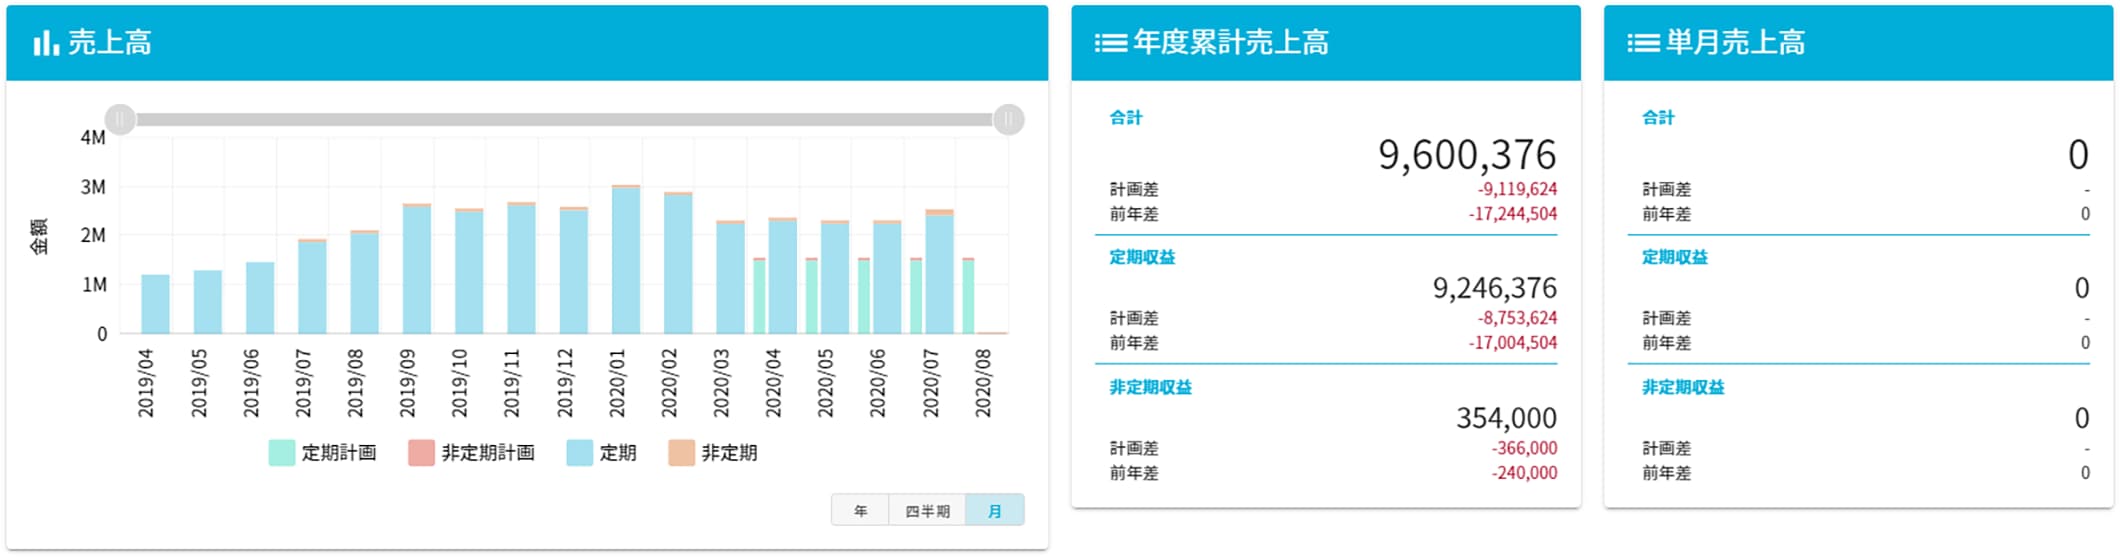Click the 2019/04 bar in chart
Image resolution: width=2120 pixels, height=558 pixels.
[155, 304]
